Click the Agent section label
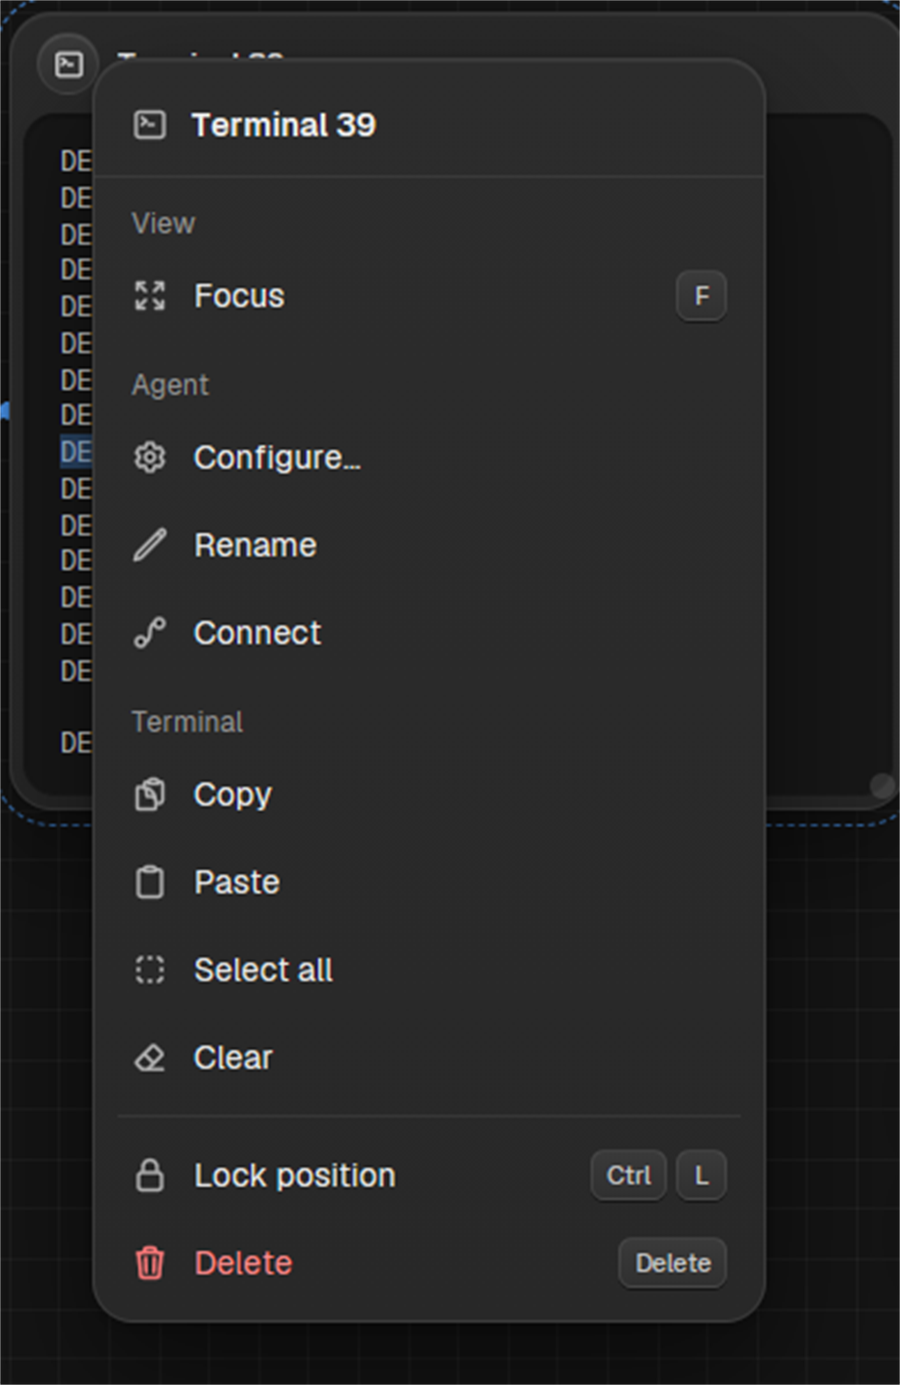 click(x=170, y=385)
